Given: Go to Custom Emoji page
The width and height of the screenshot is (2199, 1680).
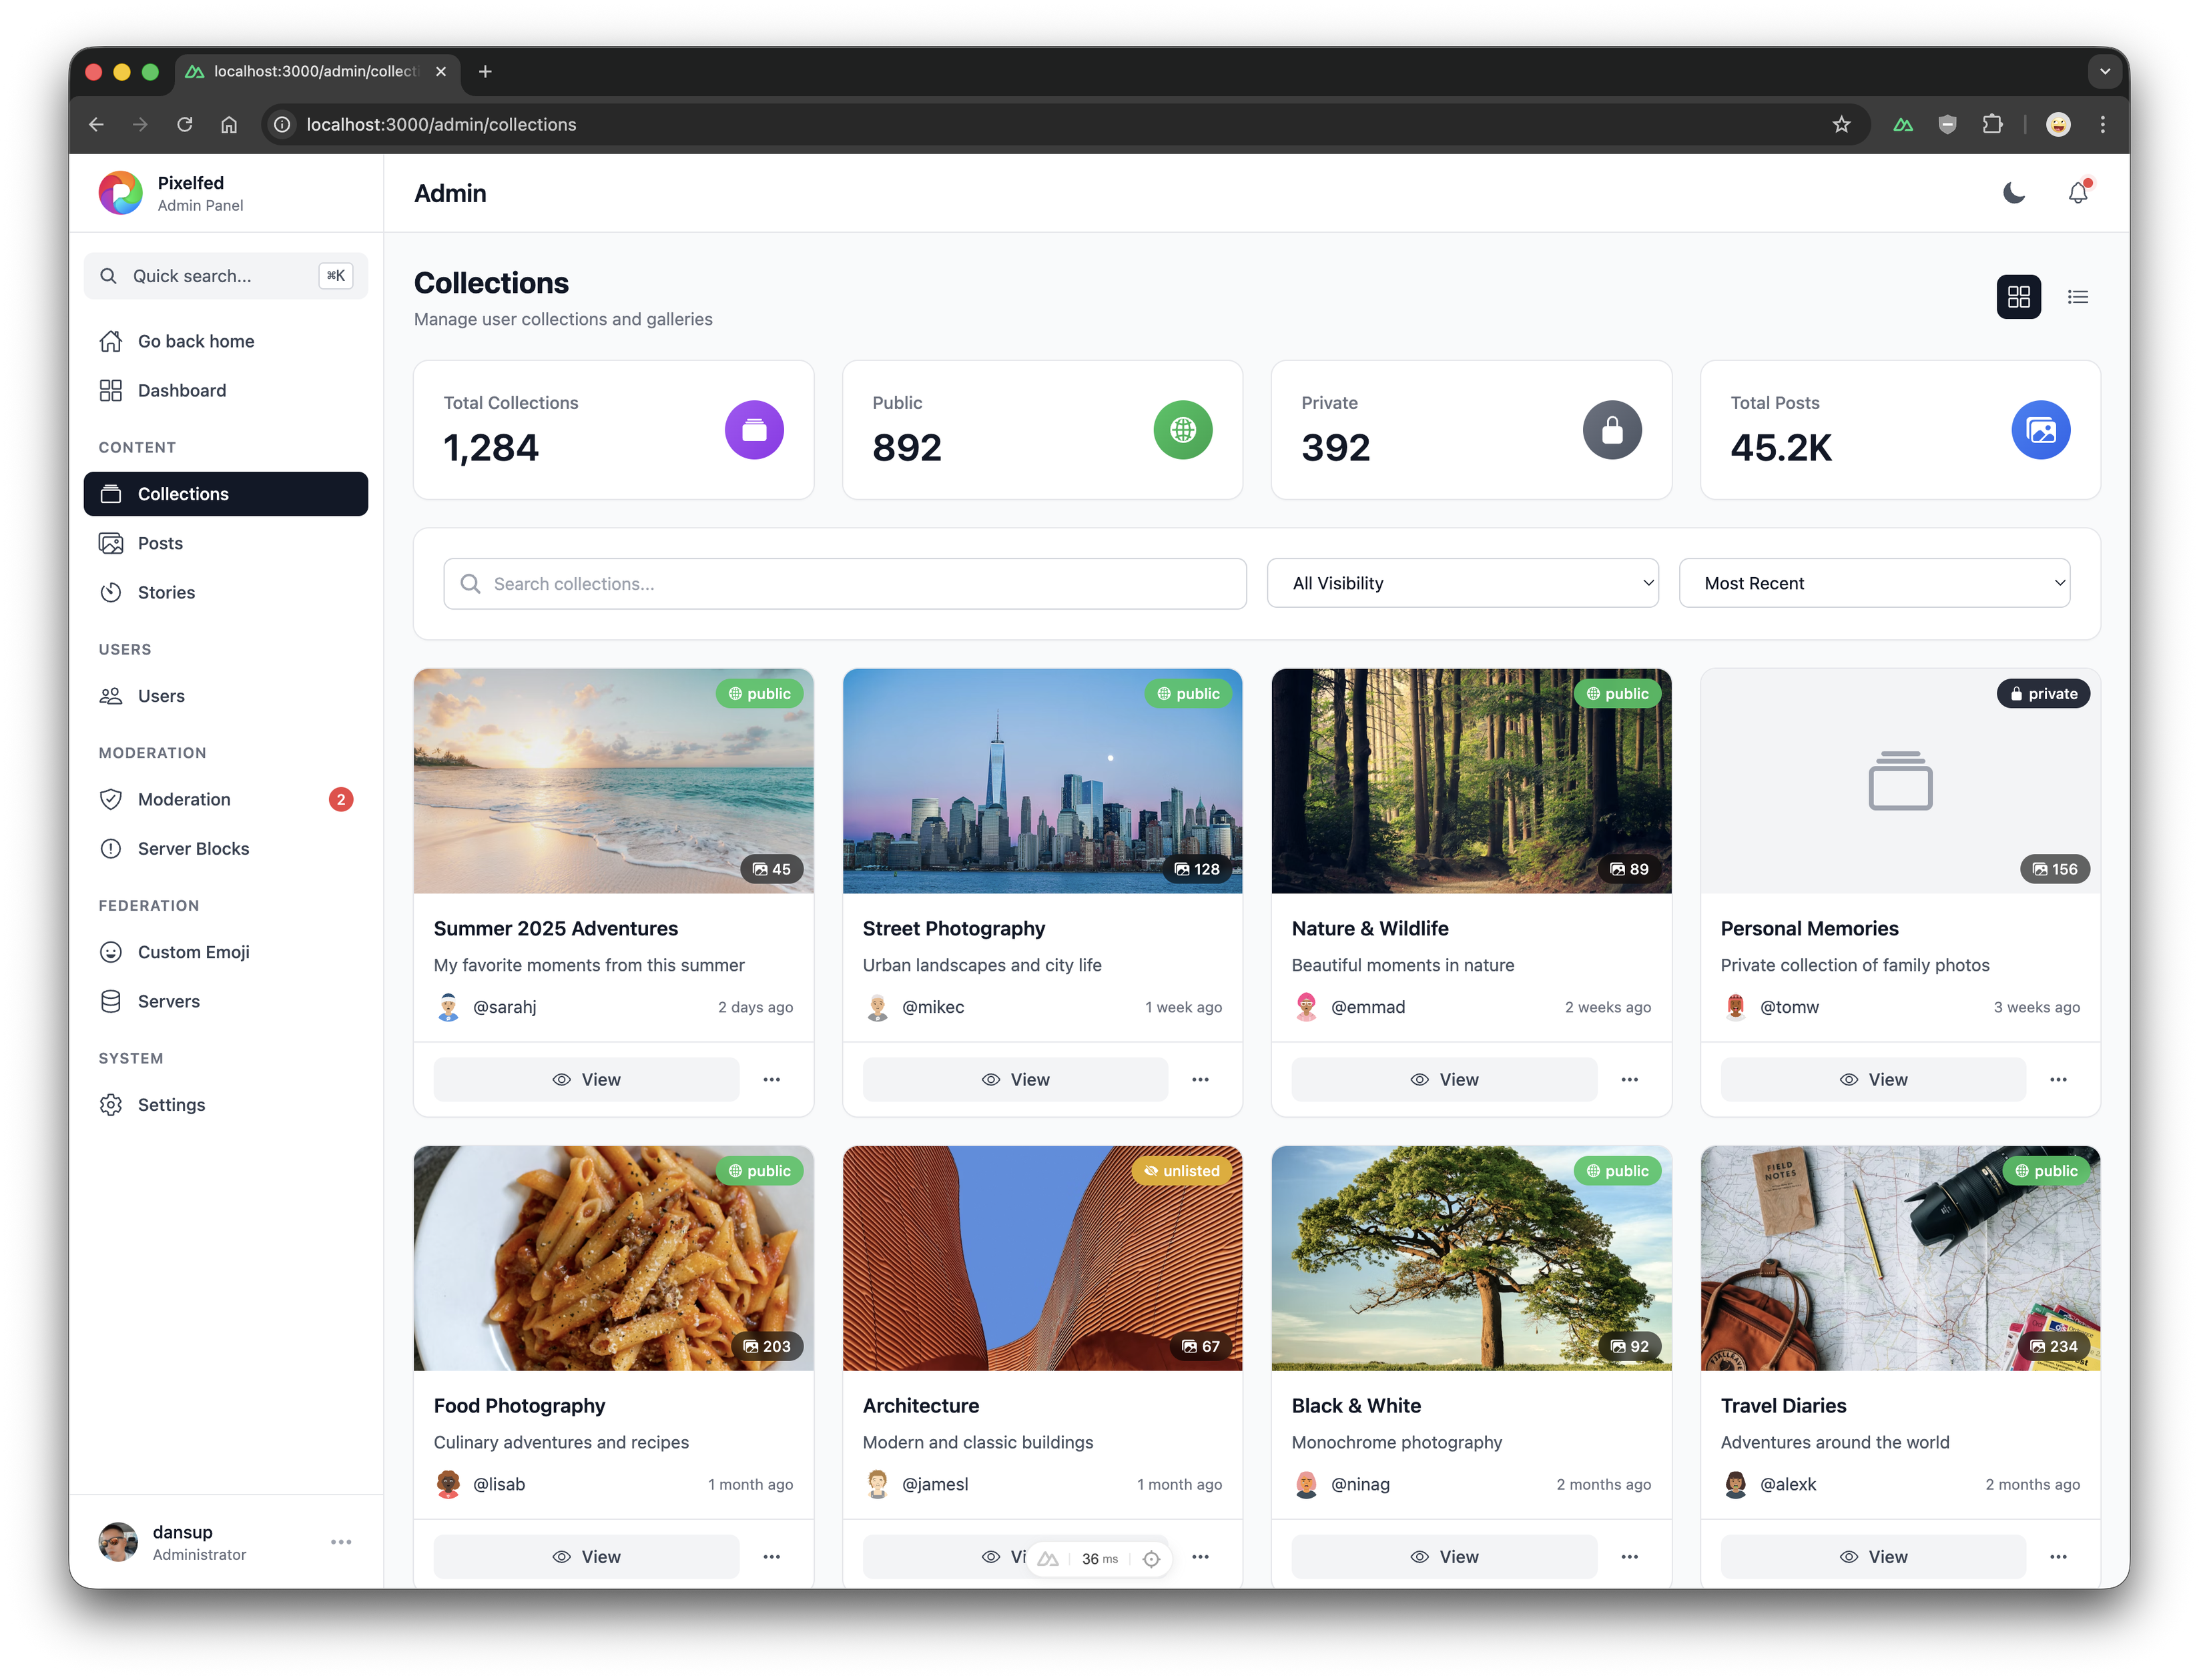Looking at the screenshot, I should [x=193, y=952].
